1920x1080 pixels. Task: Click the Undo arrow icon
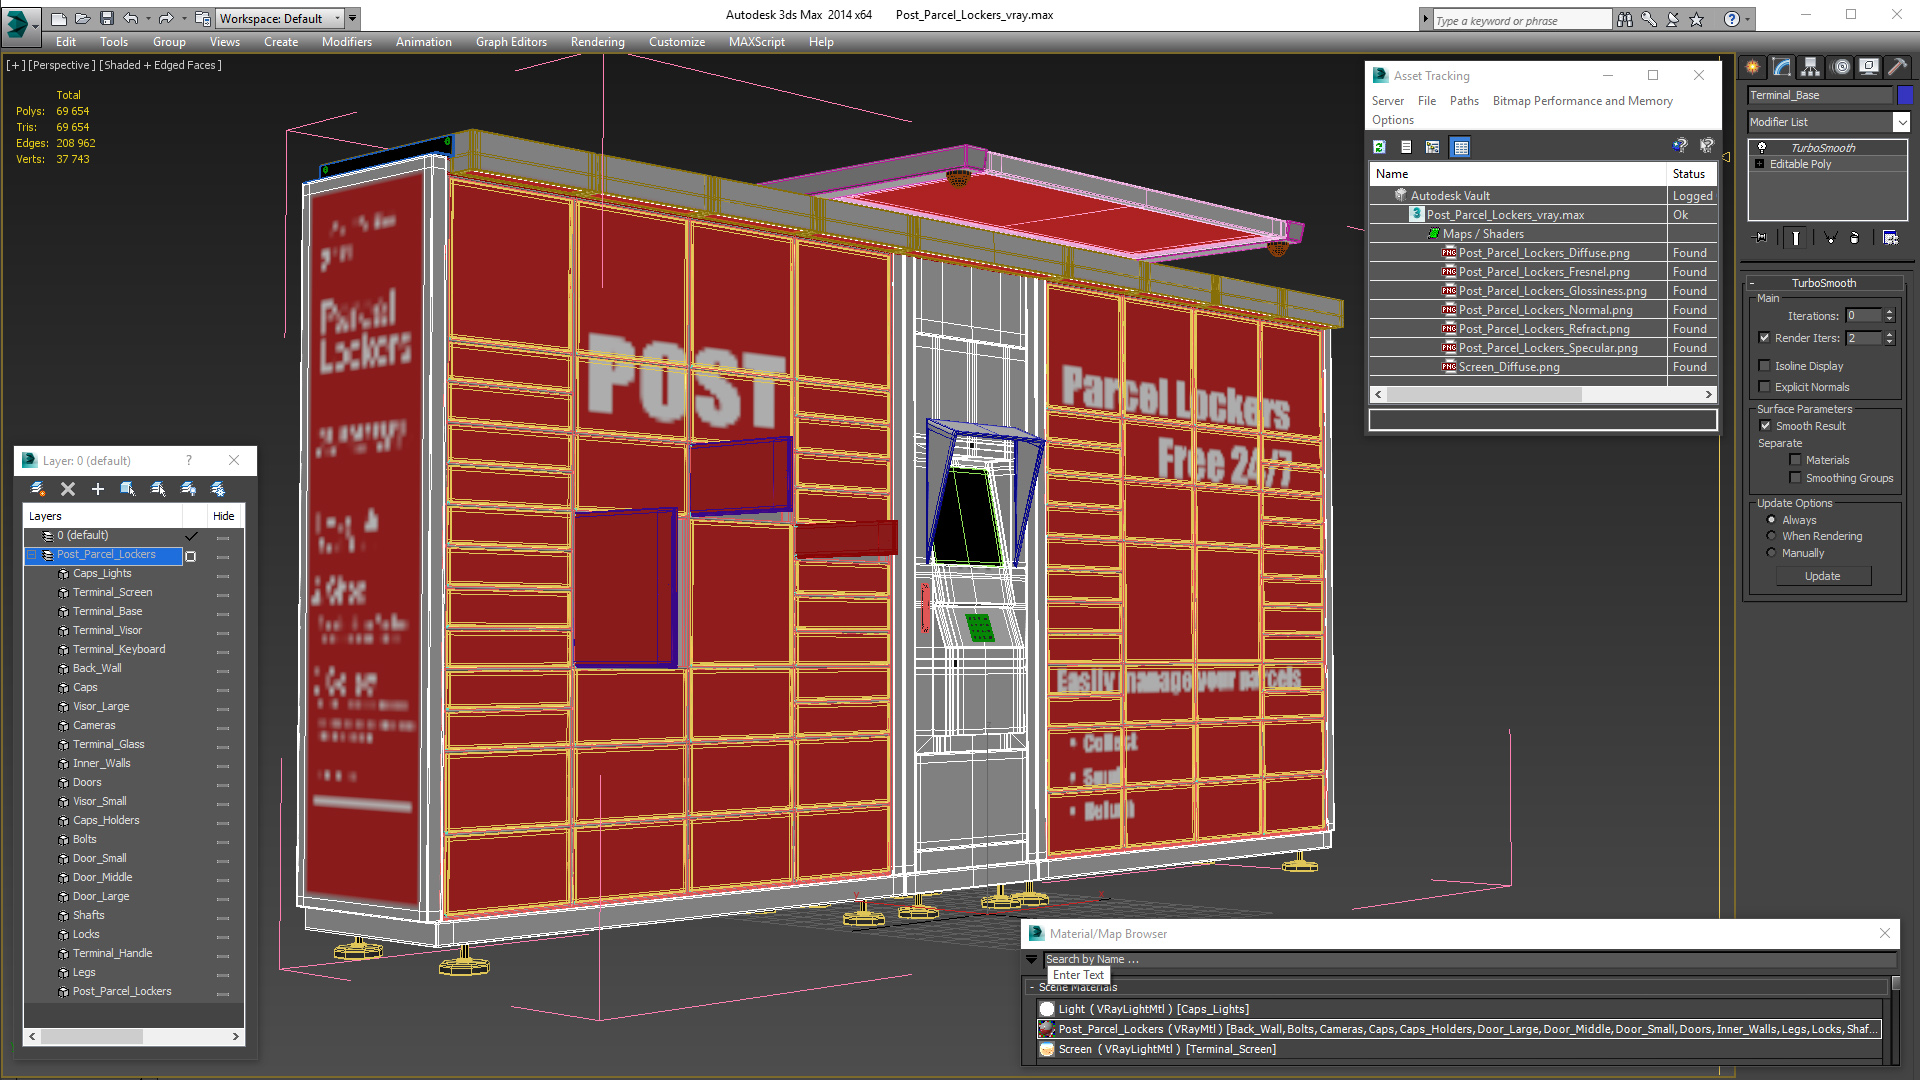(131, 18)
